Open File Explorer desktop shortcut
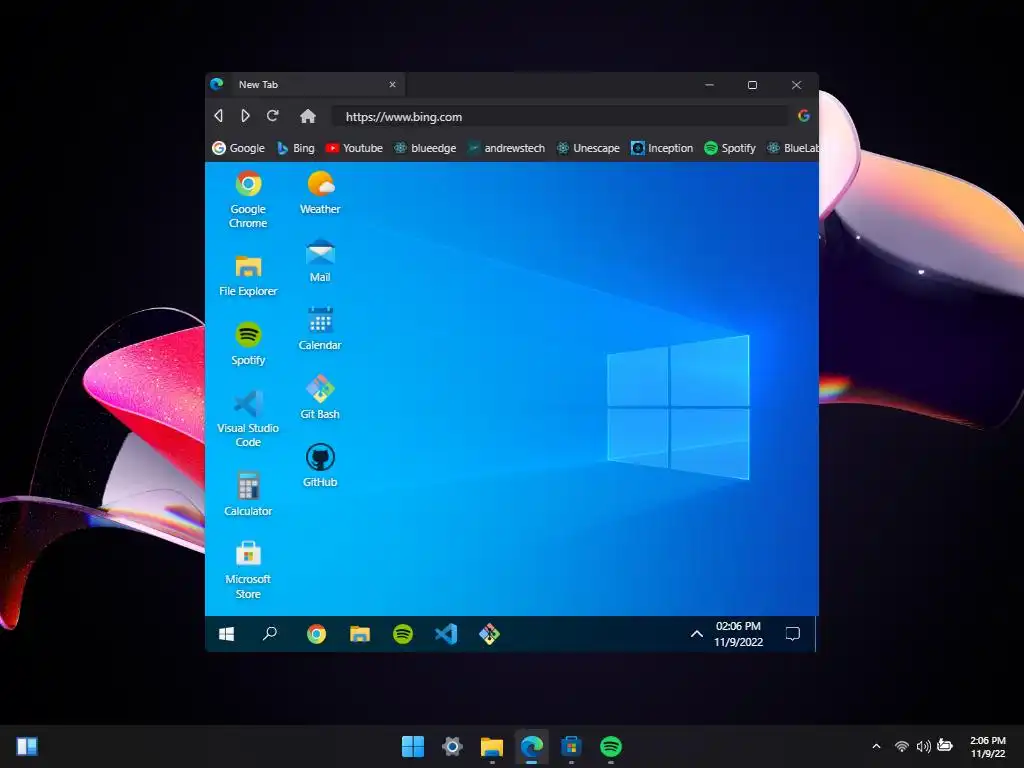 point(248,276)
